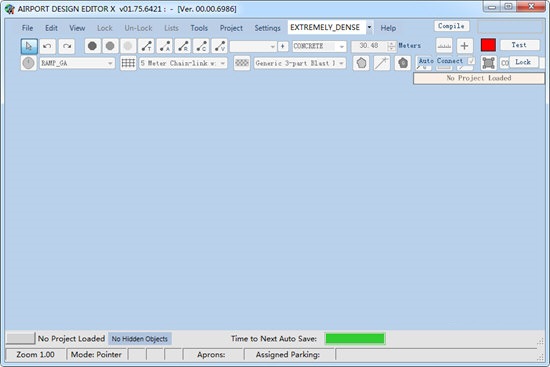550x367 pixels.
Task: Select the link tool labeled V
Action: (220, 46)
